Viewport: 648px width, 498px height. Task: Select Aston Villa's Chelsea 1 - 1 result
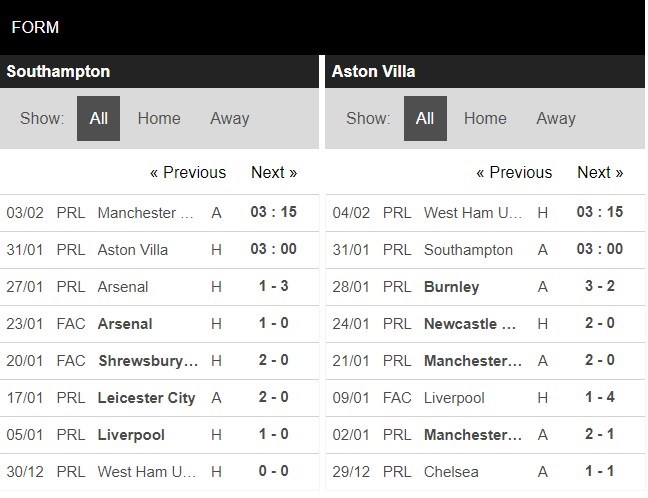[x=485, y=472]
